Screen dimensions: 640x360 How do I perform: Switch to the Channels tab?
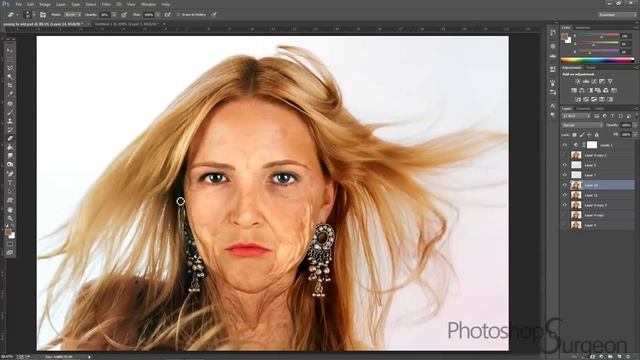tap(583, 109)
